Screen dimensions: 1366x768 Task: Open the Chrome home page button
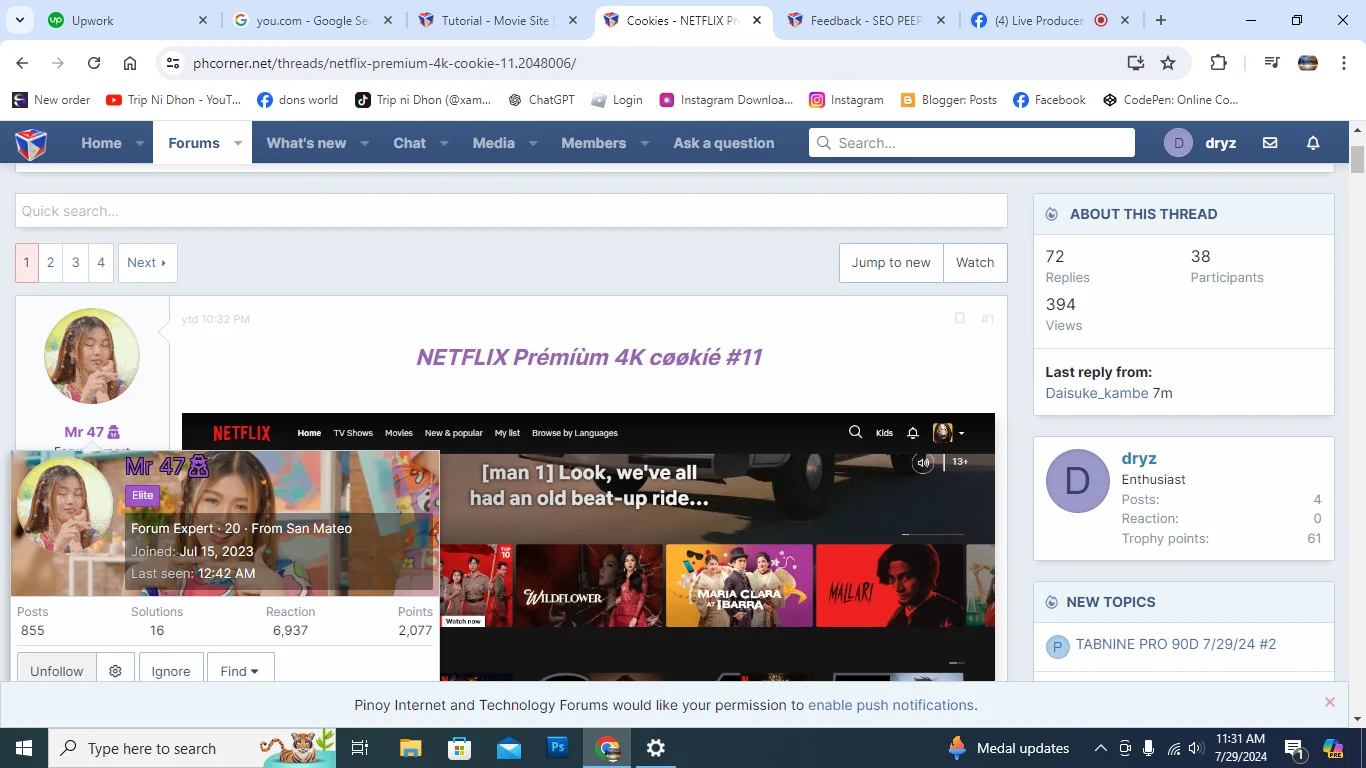(130, 63)
